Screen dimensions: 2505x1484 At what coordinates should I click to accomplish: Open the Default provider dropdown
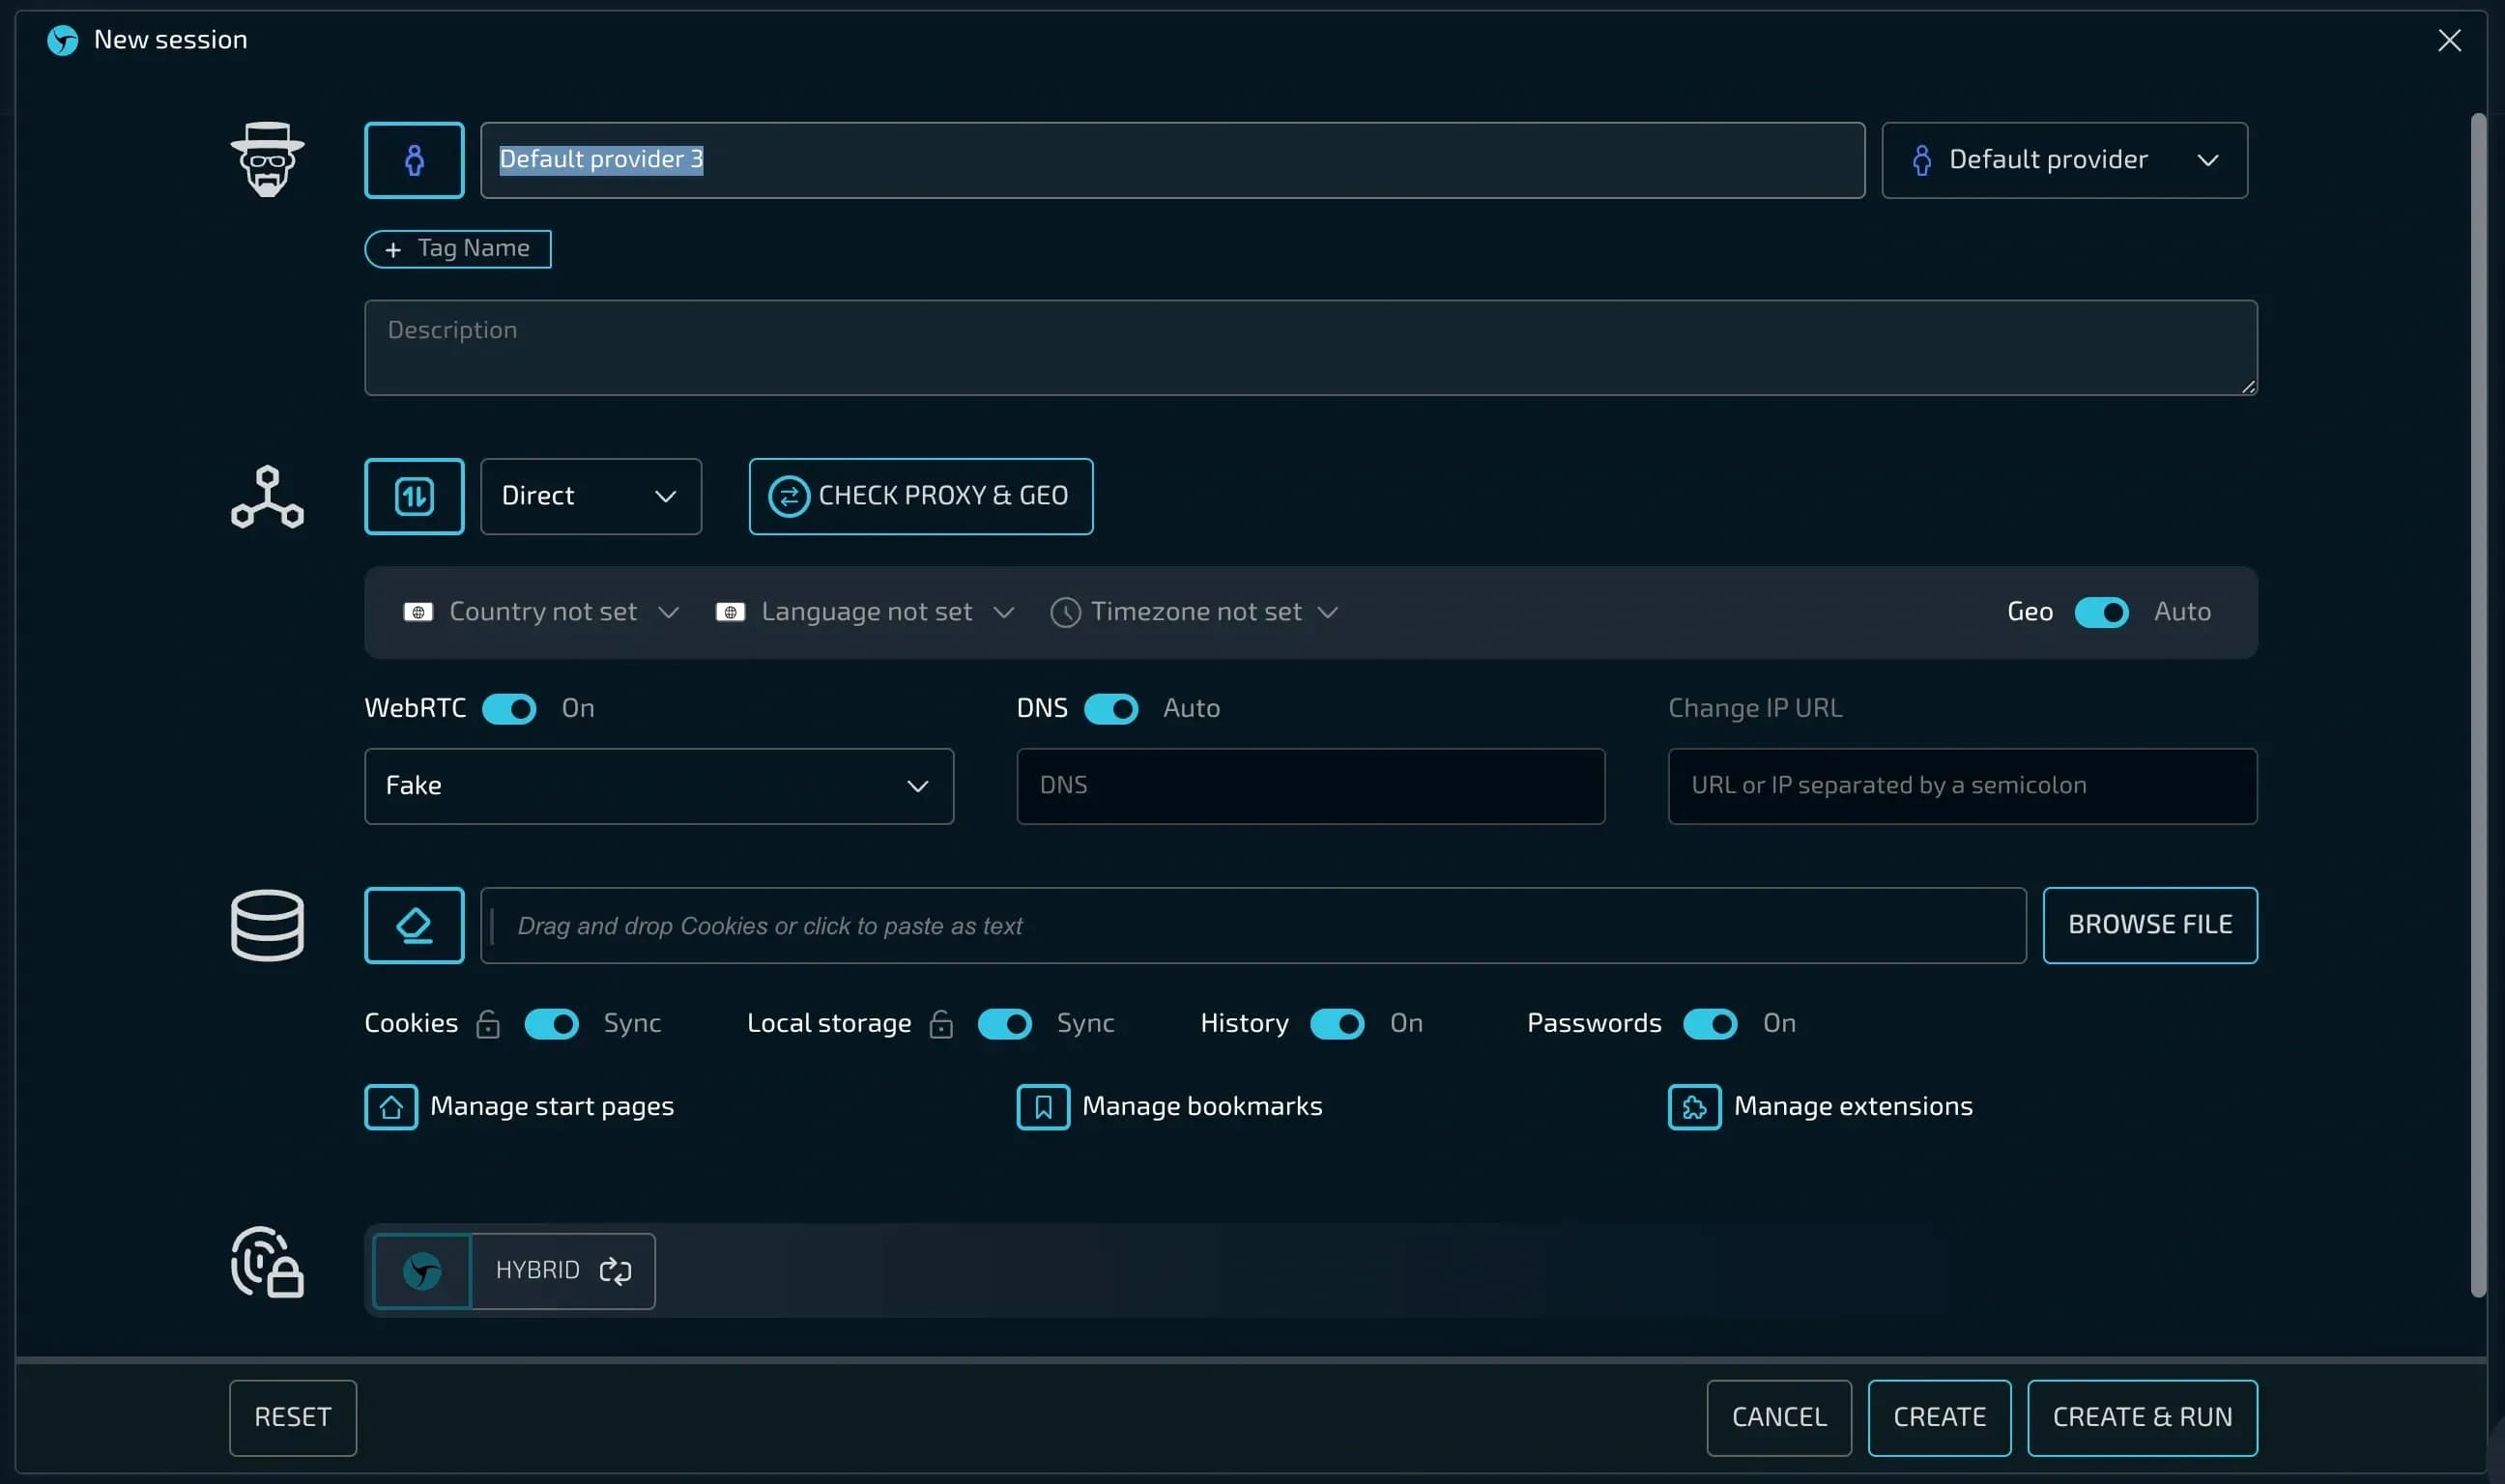pos(2064,160)
